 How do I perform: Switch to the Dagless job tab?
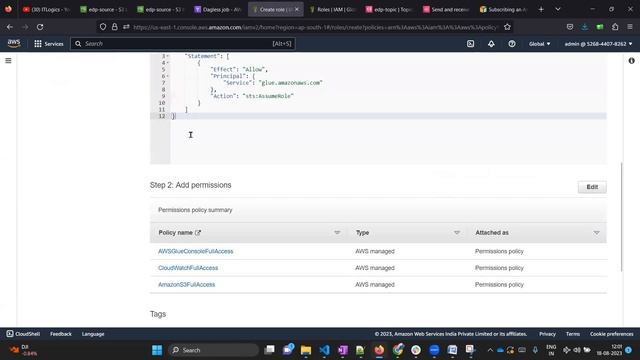point(218,9)
